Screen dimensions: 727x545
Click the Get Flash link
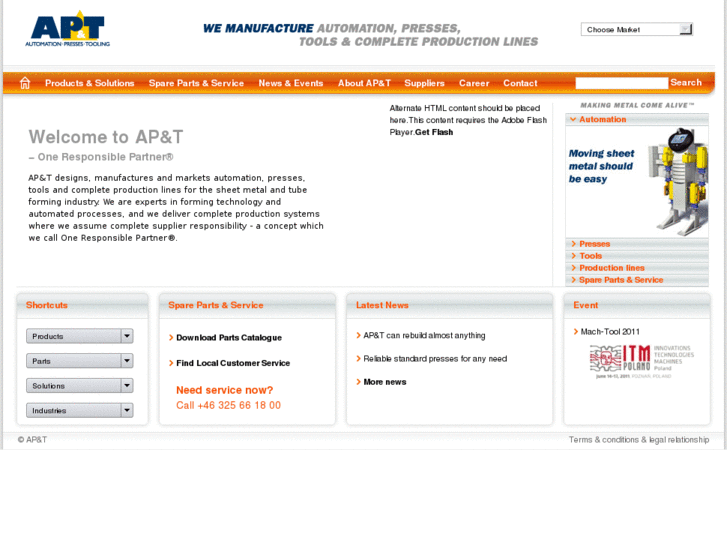(434, 132)
